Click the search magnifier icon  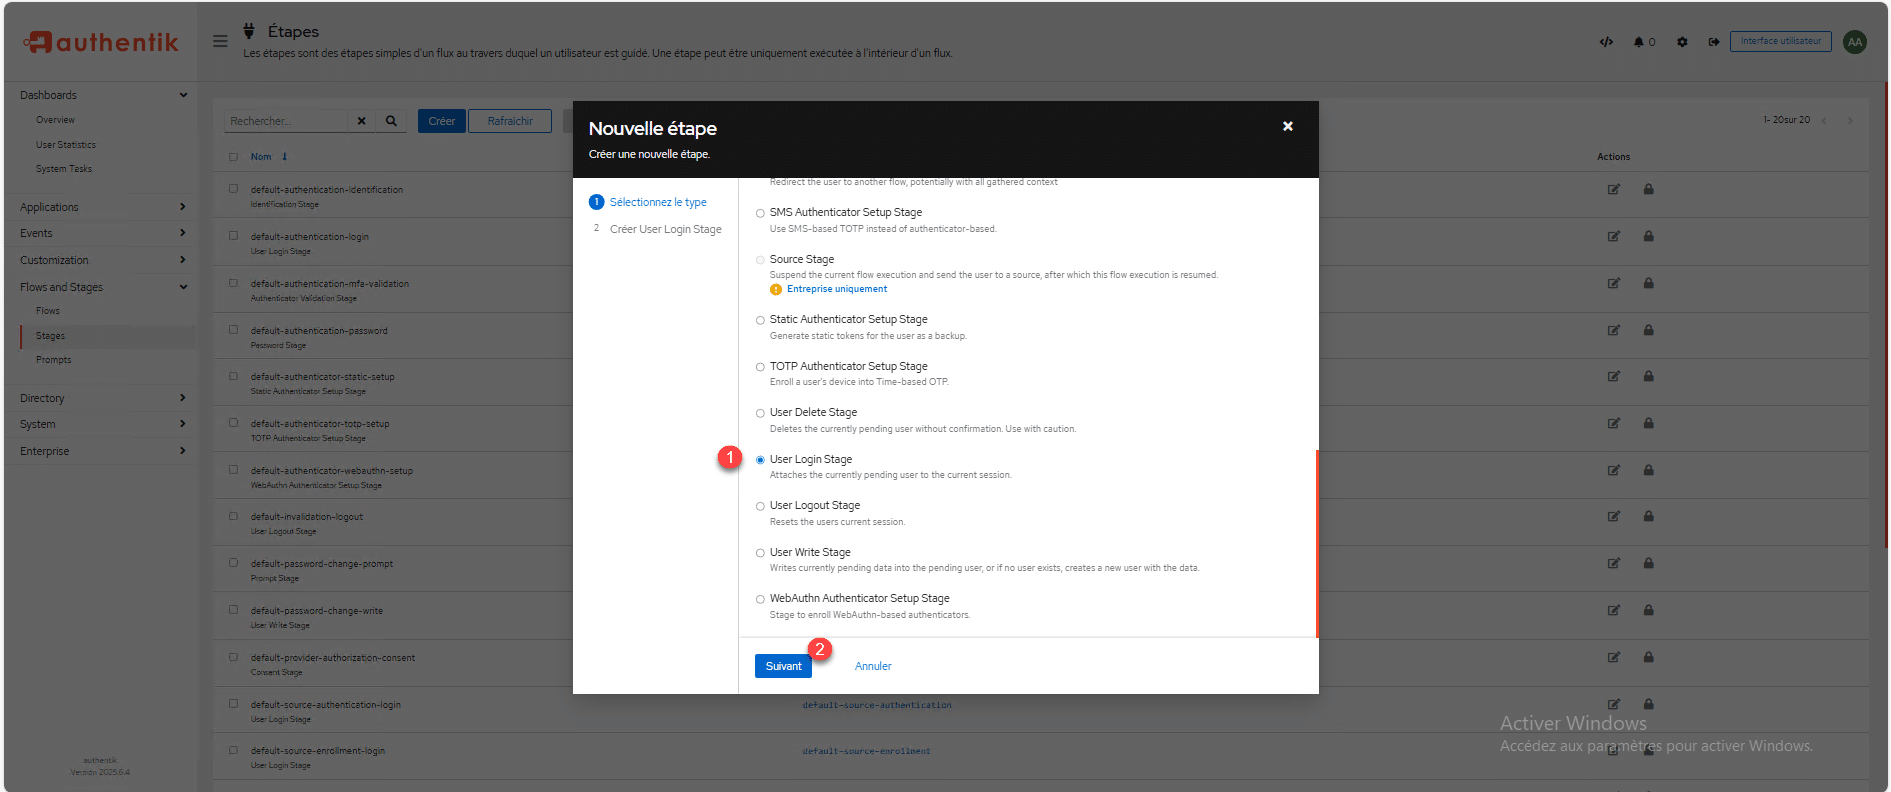click(x=391, y=121)
